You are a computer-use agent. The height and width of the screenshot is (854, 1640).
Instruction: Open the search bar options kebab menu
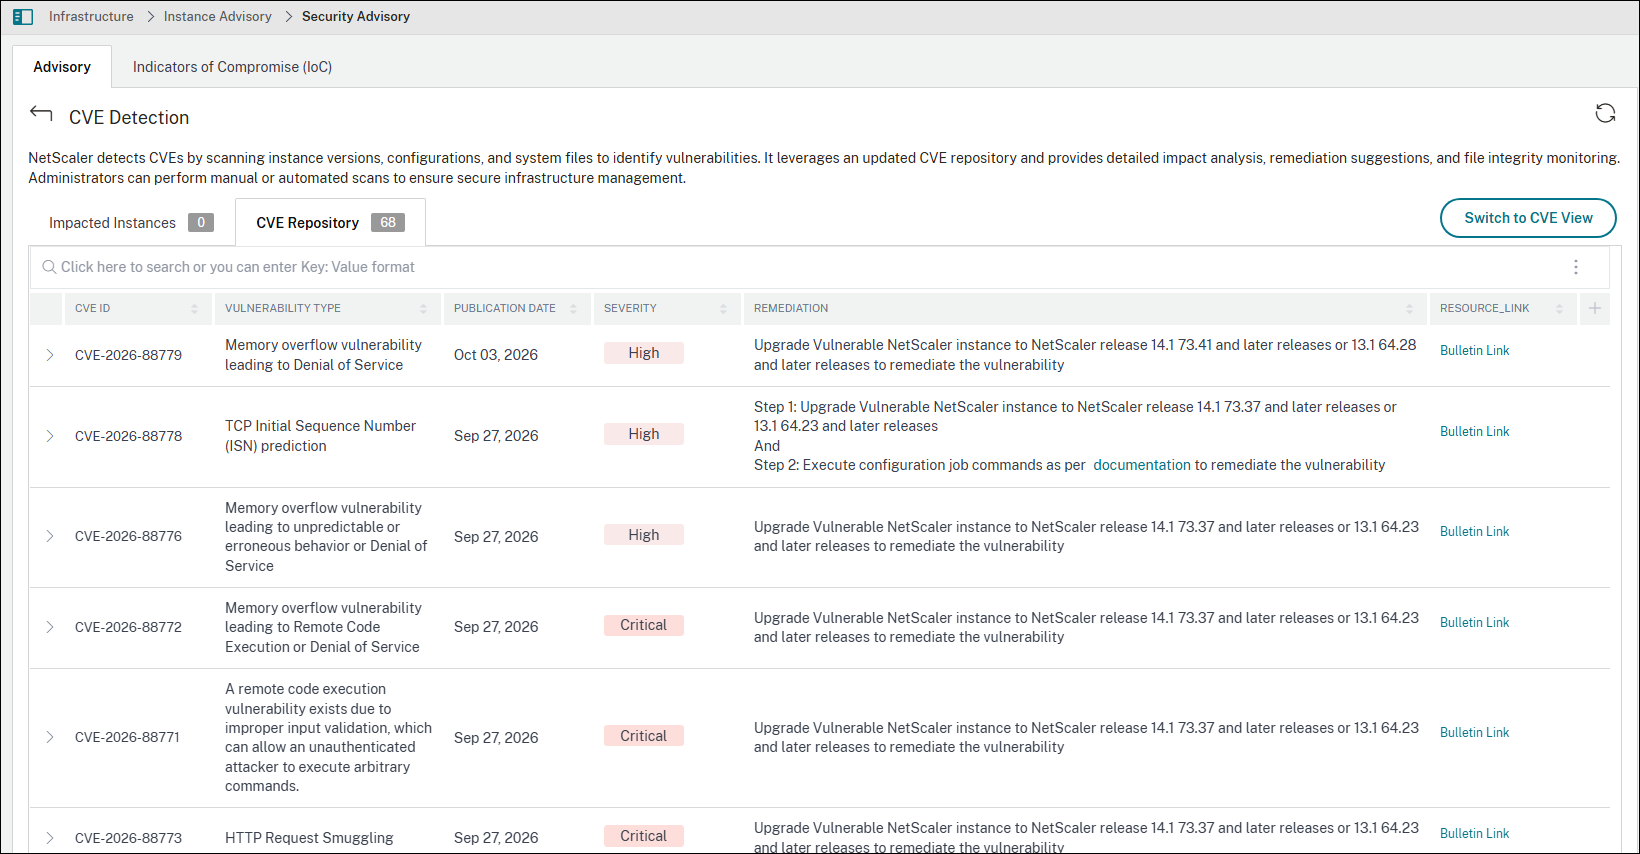click(x=1576, y=267)
